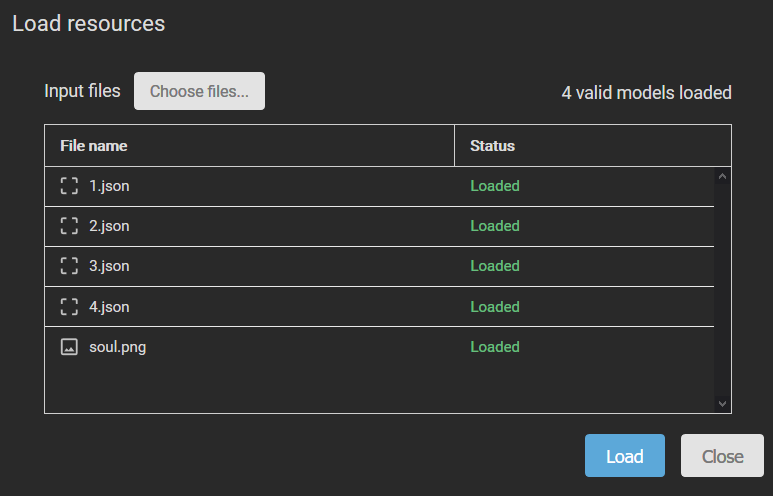Select the 4.json file name
This screenshot has width=773, height=496.
(x=109, y=307)
